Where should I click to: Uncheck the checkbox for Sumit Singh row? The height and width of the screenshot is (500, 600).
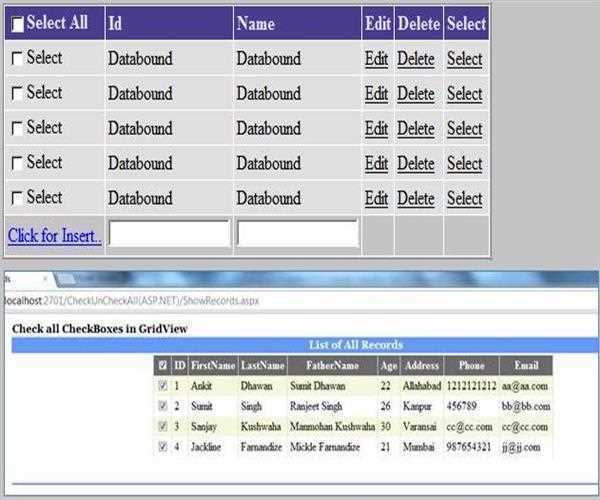tap(163, 406)
